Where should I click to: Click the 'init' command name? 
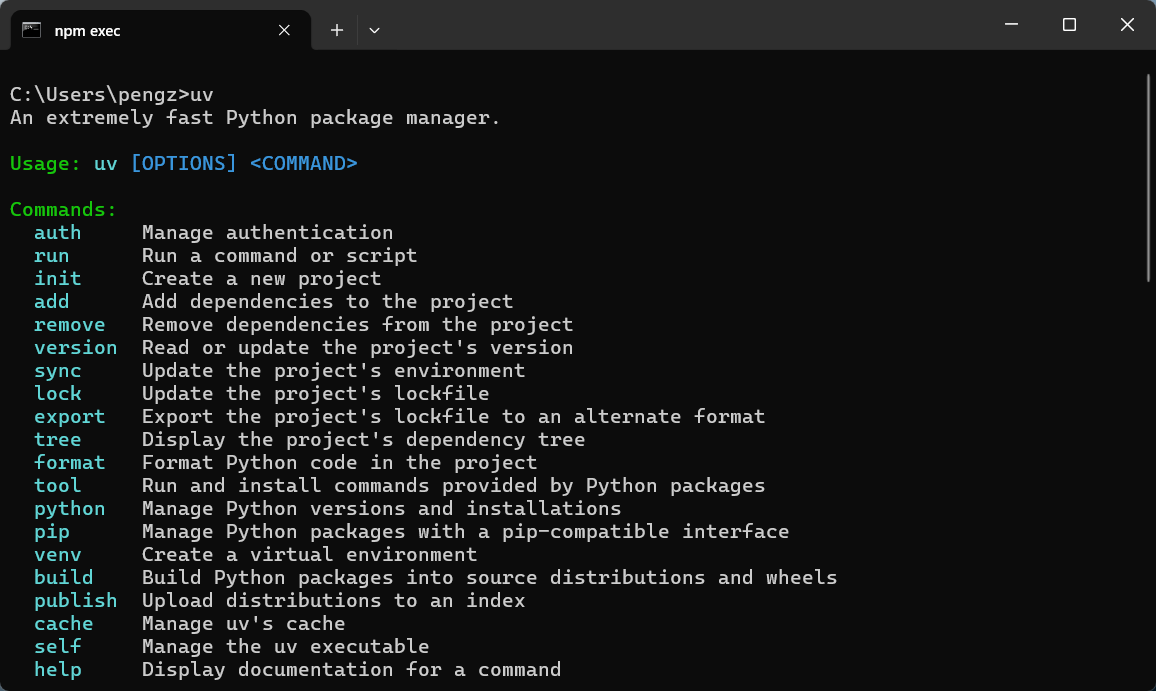[x=58, y=279]
